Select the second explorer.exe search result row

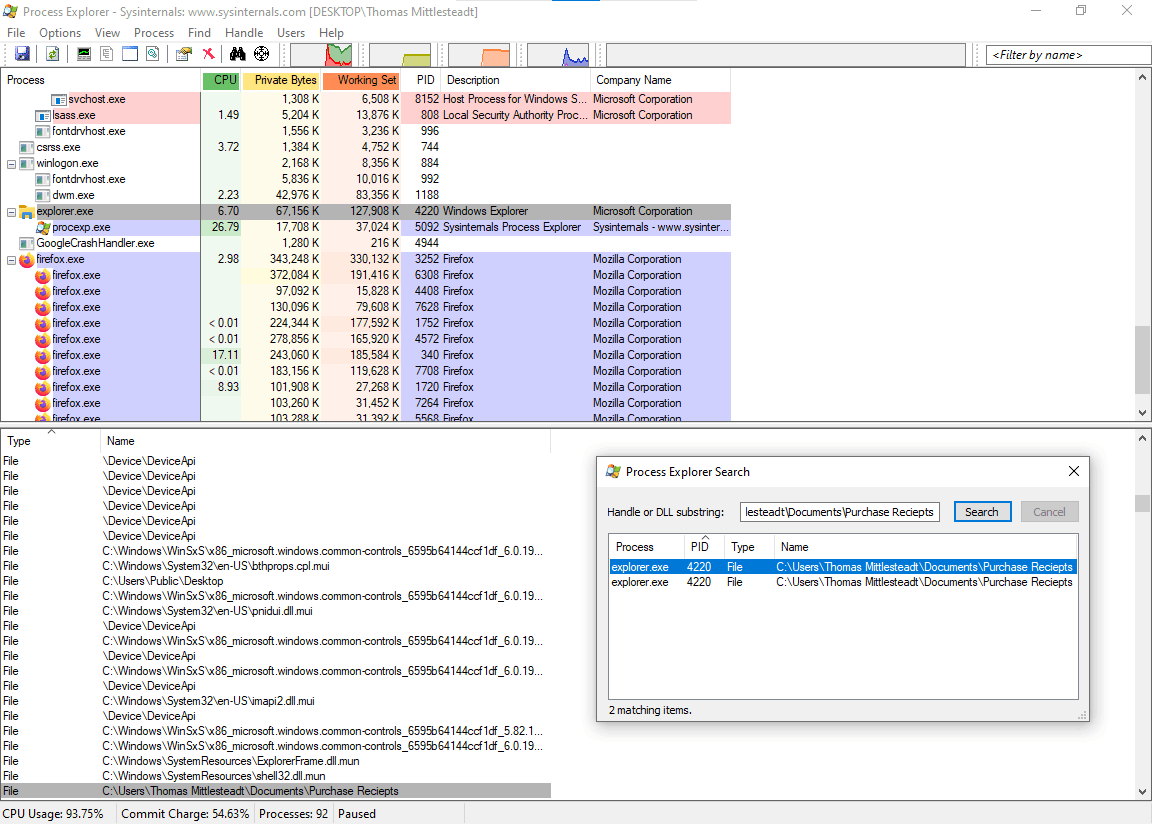click(843, 582)
